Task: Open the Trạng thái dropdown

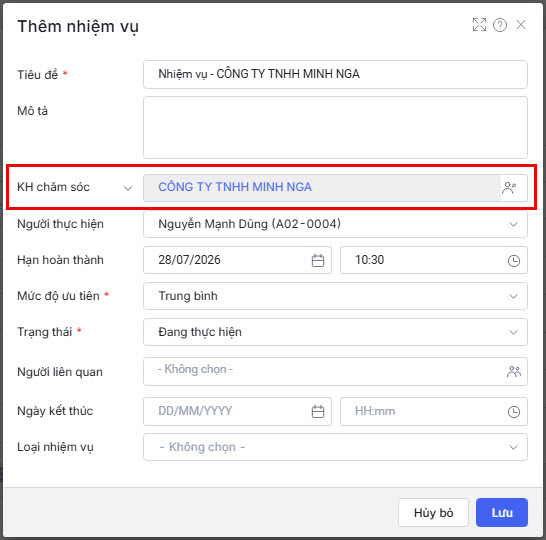Action: coord(335,332)
